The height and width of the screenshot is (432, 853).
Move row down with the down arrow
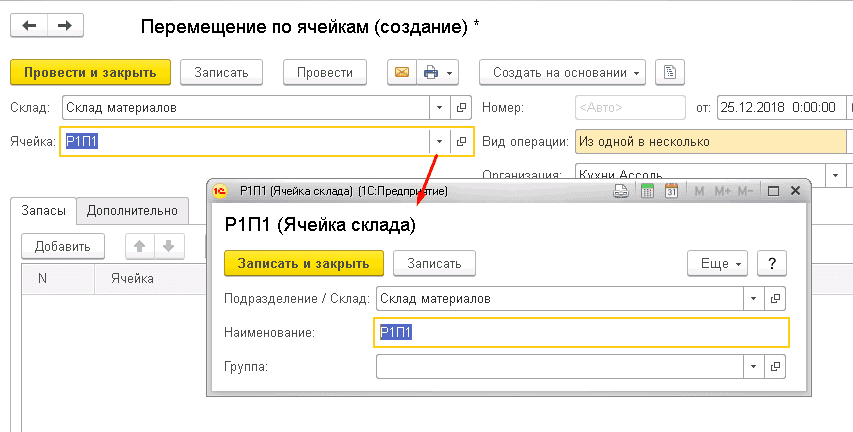pos(169,246)
